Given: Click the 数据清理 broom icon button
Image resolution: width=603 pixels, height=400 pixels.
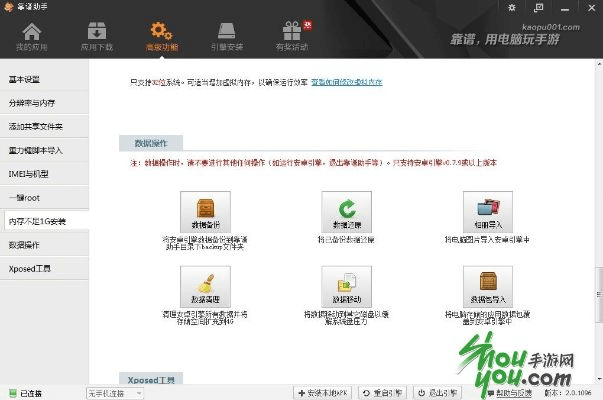Looking at the screenshot, I should (205, 286).
